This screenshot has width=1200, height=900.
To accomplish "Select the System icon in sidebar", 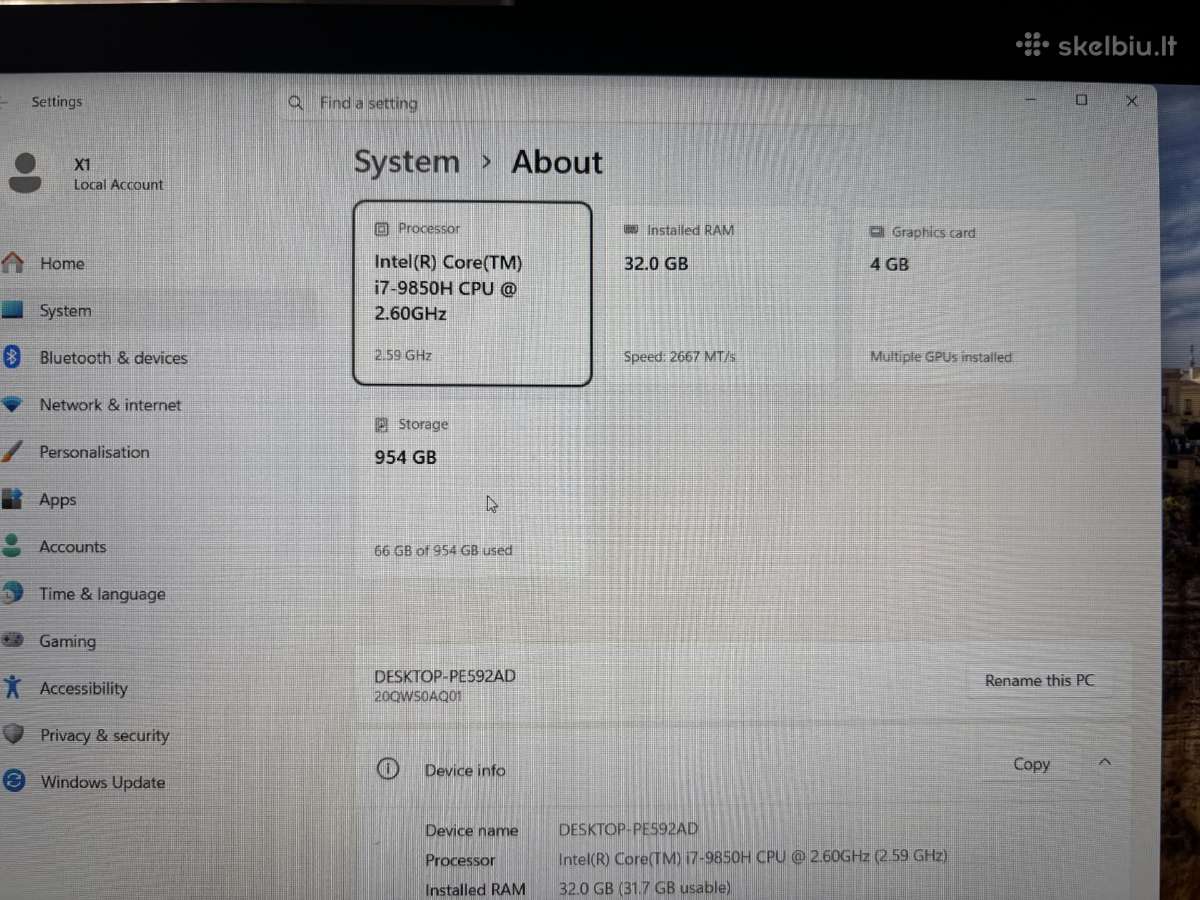I will (x=12, y=310).
